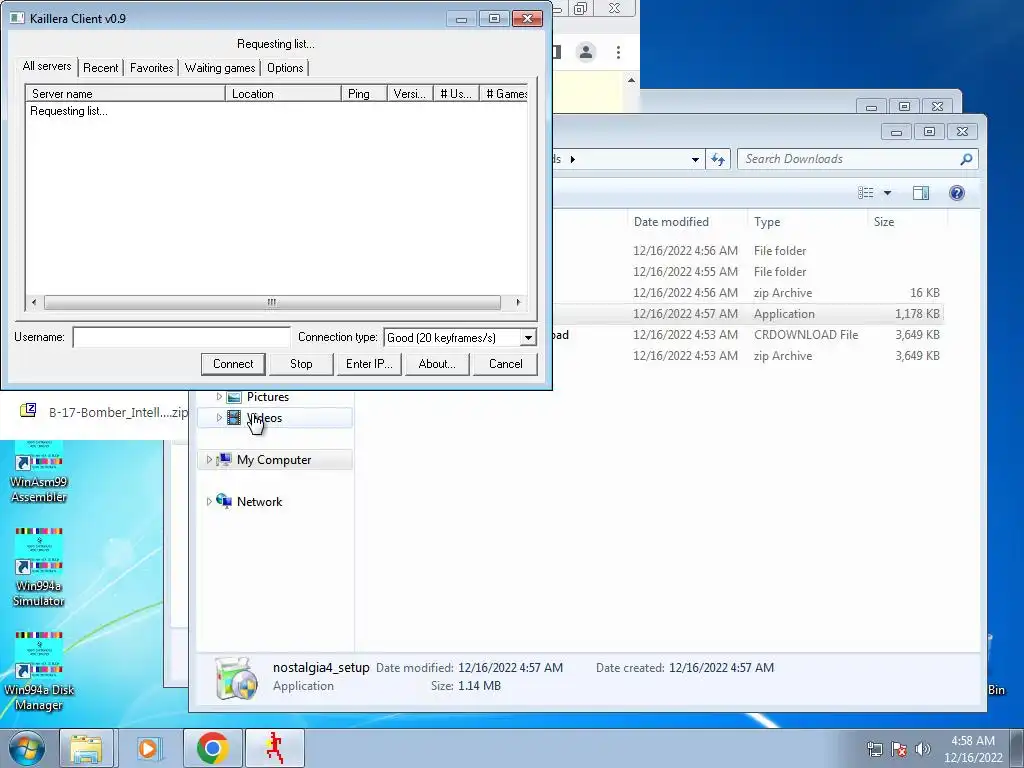Click the Search Downloads box
This screenshot has width=1024, height=768.
click(x=848, y=159)
